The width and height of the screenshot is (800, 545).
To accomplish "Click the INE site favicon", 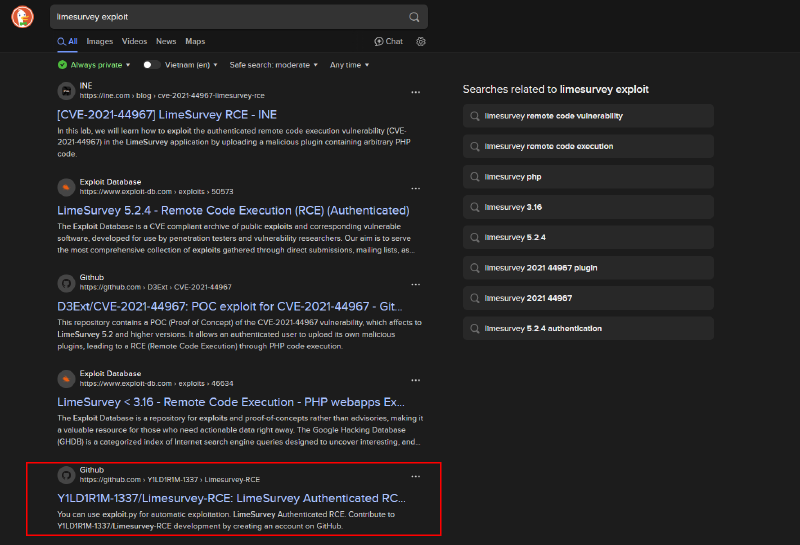I will pyautogui.click(x=66, y=90).
